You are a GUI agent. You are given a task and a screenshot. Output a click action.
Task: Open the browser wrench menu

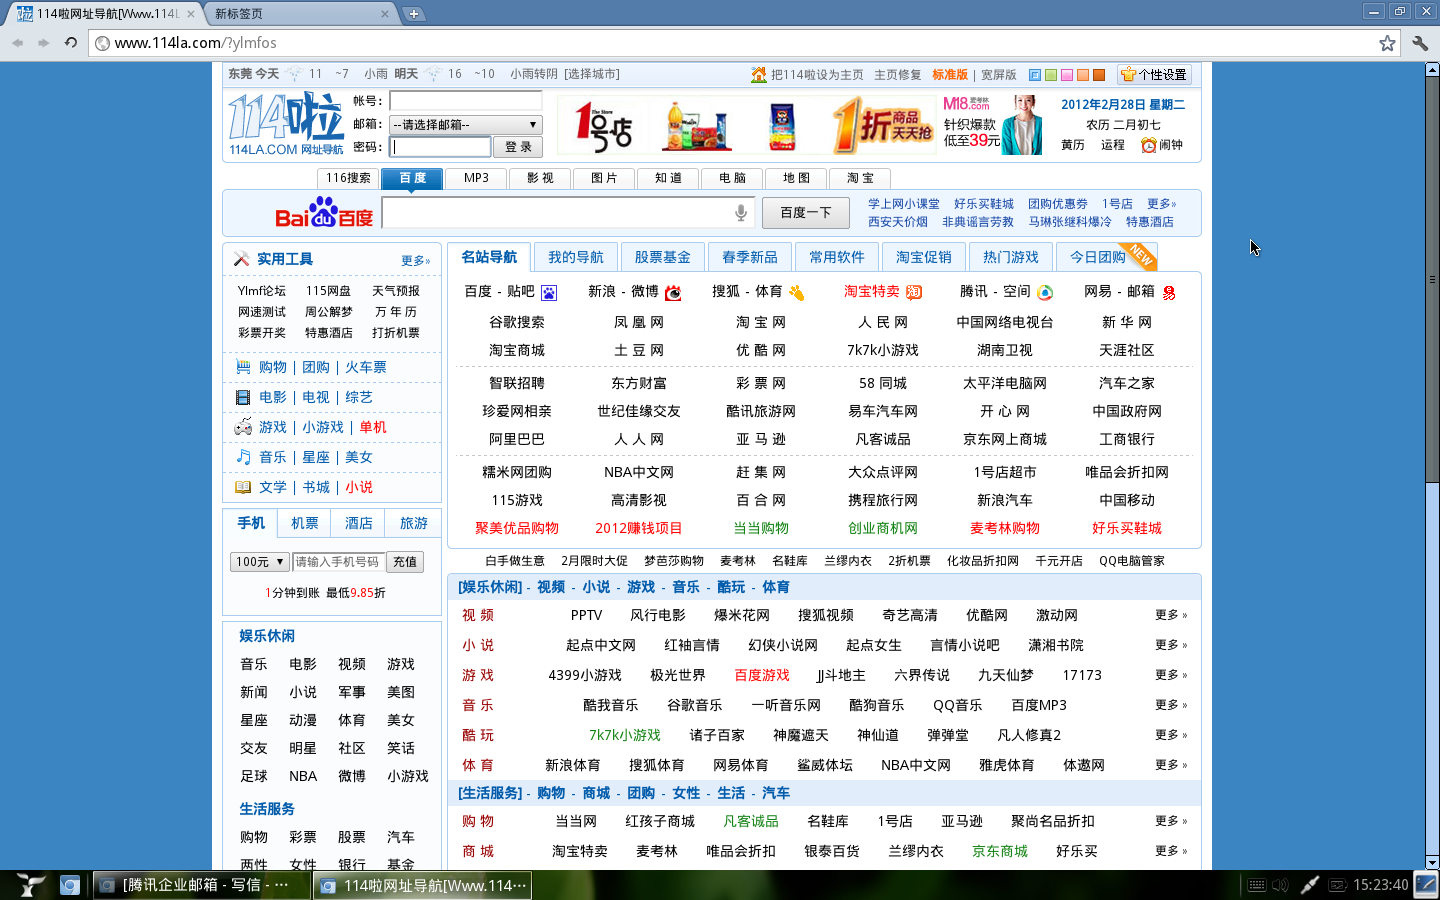click(1420, 43)
